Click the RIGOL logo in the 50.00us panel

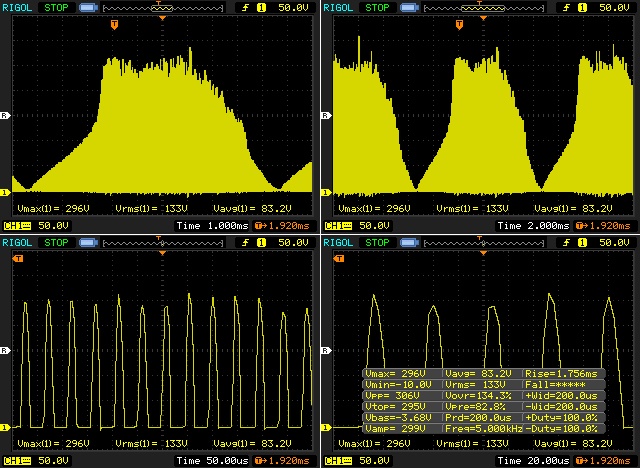(x=17, y=242)
